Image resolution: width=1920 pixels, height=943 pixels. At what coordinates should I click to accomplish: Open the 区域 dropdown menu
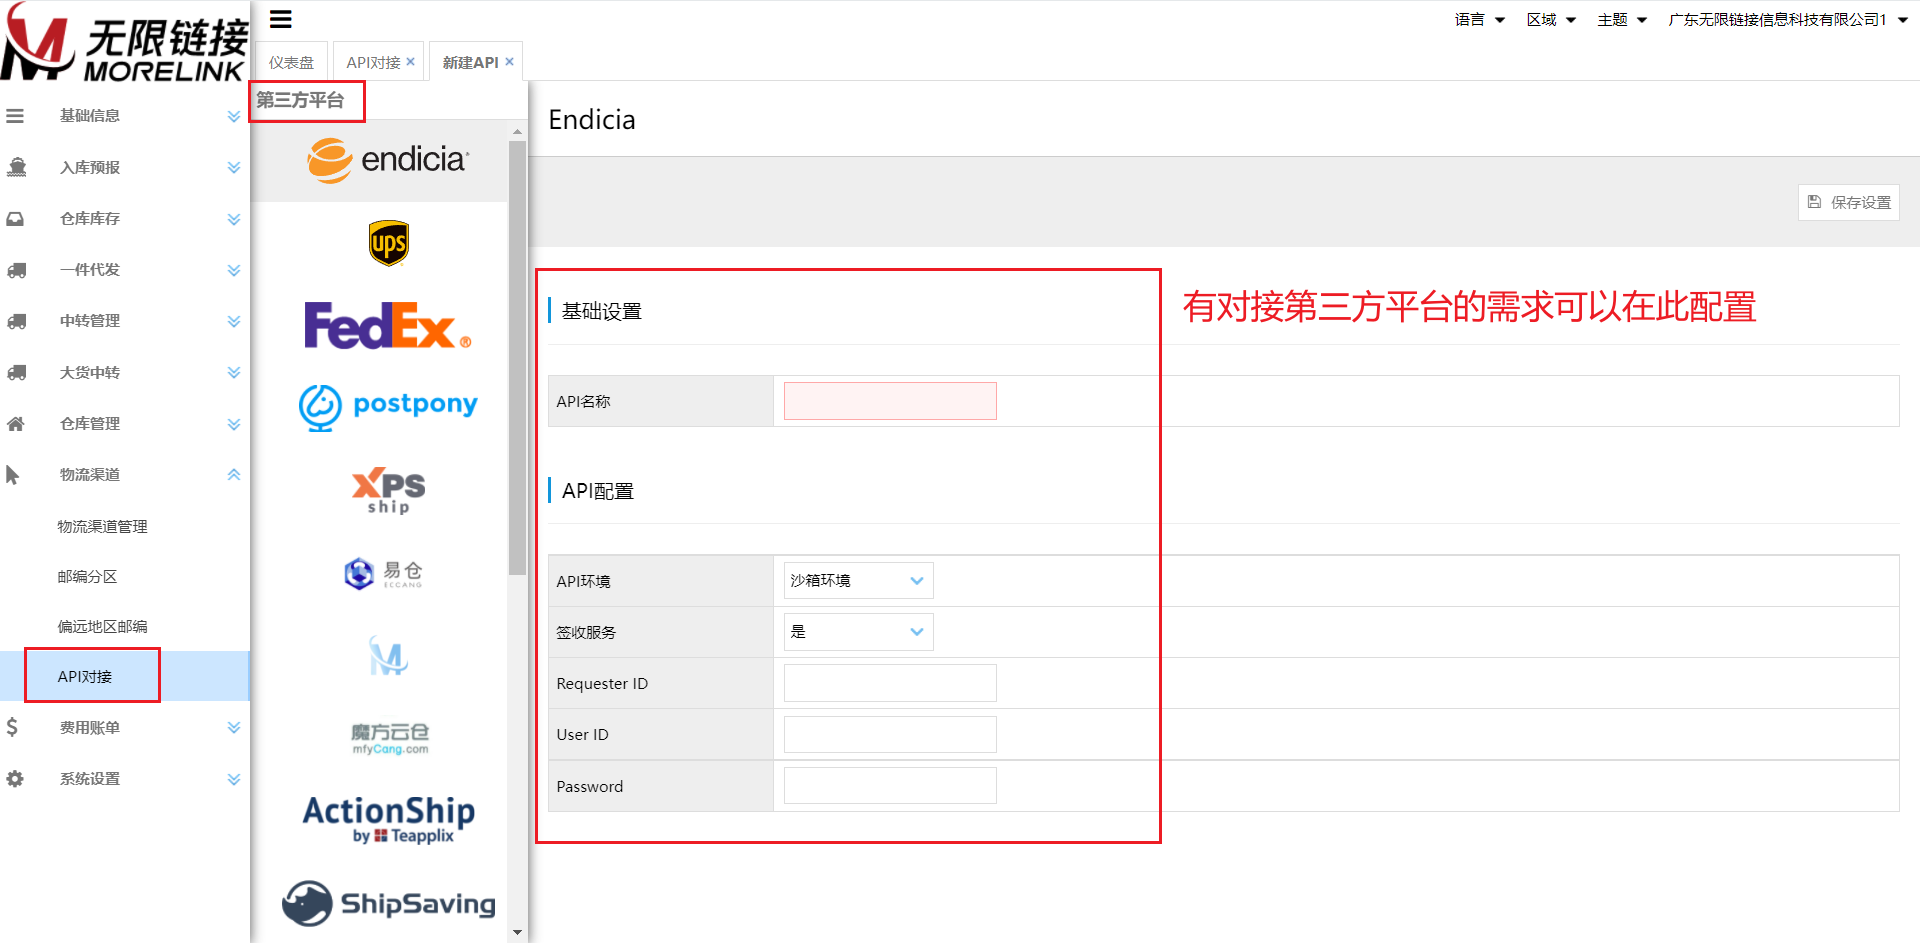point(1551,20)
